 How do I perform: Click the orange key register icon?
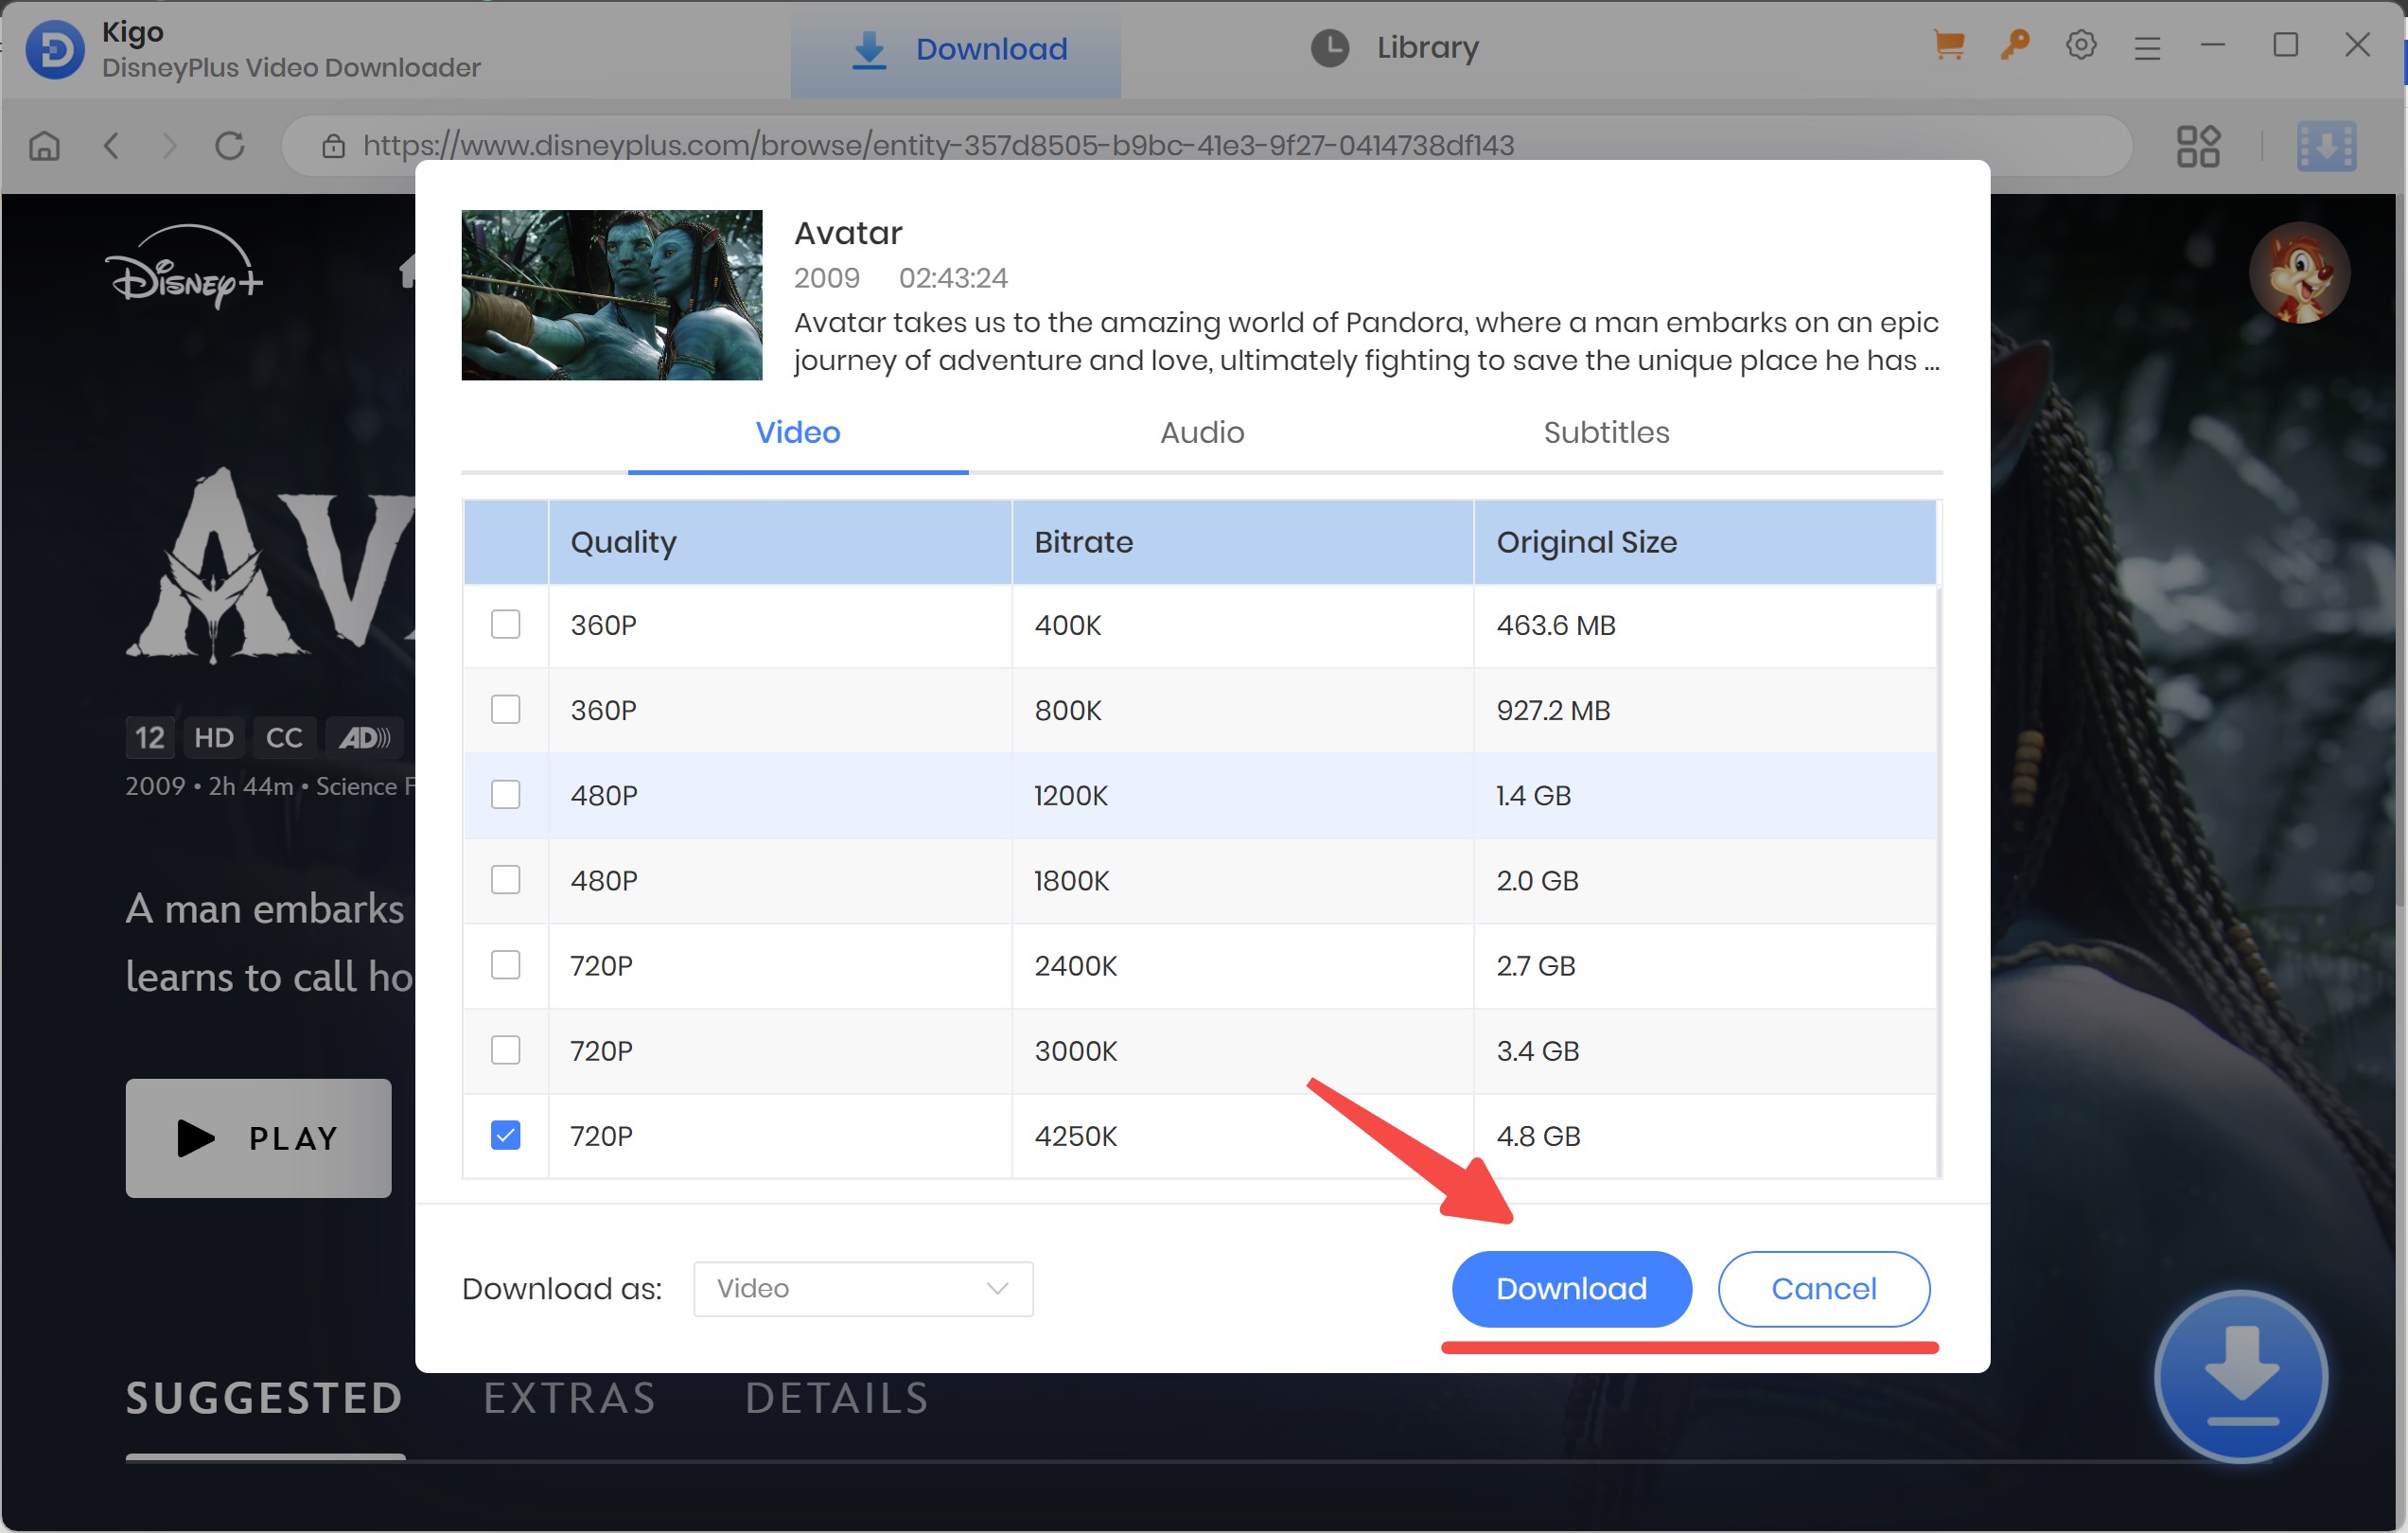click(2014, 45)
